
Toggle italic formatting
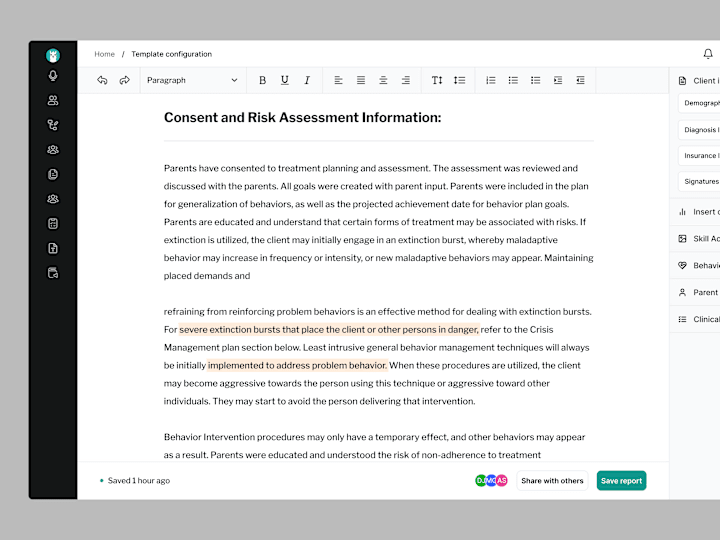click(307, 80)
